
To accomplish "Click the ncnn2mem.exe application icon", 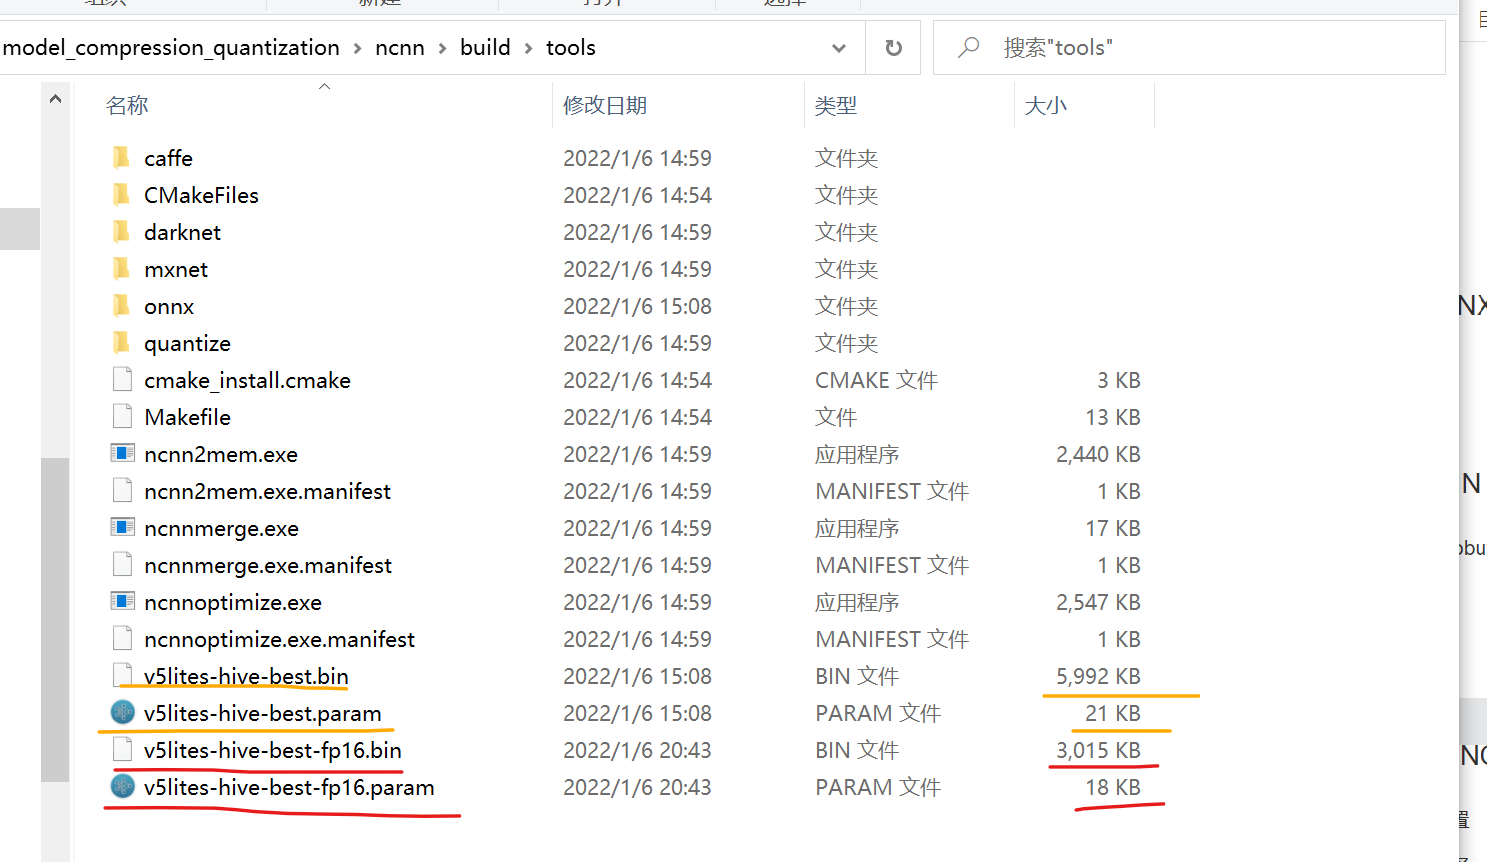I will [122, 453].
